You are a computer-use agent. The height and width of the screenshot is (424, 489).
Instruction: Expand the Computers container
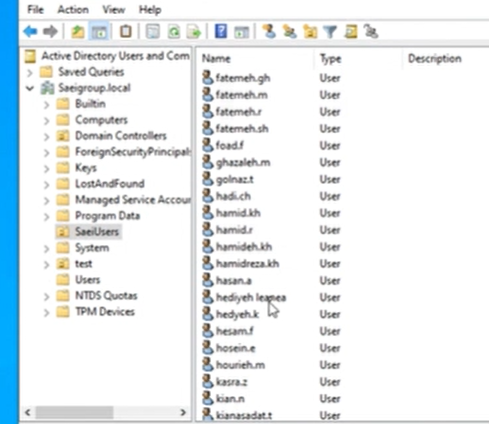46,121
